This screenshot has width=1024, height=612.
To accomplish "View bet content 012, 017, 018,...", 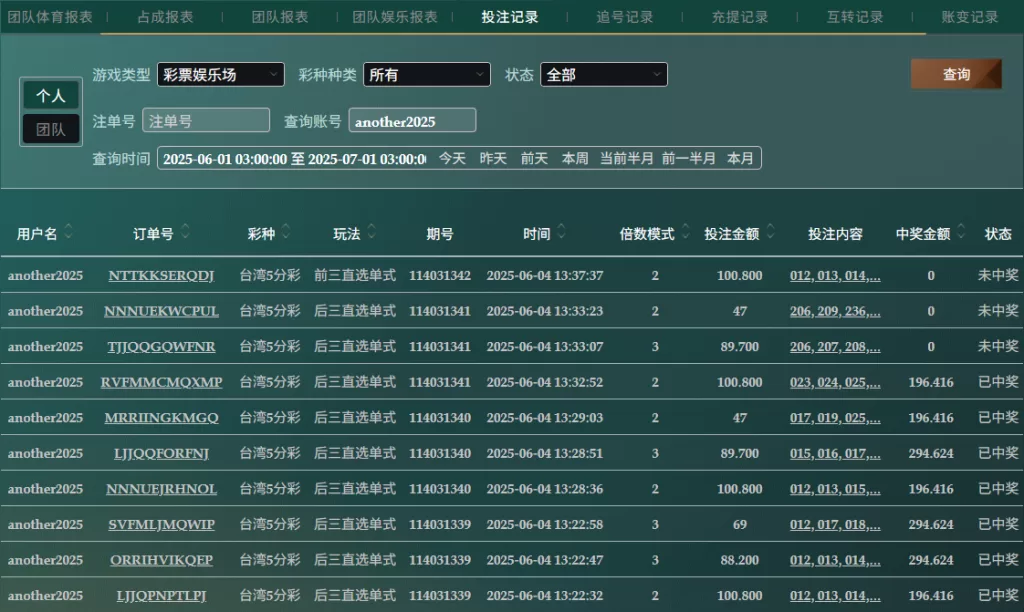I will 835,524.
